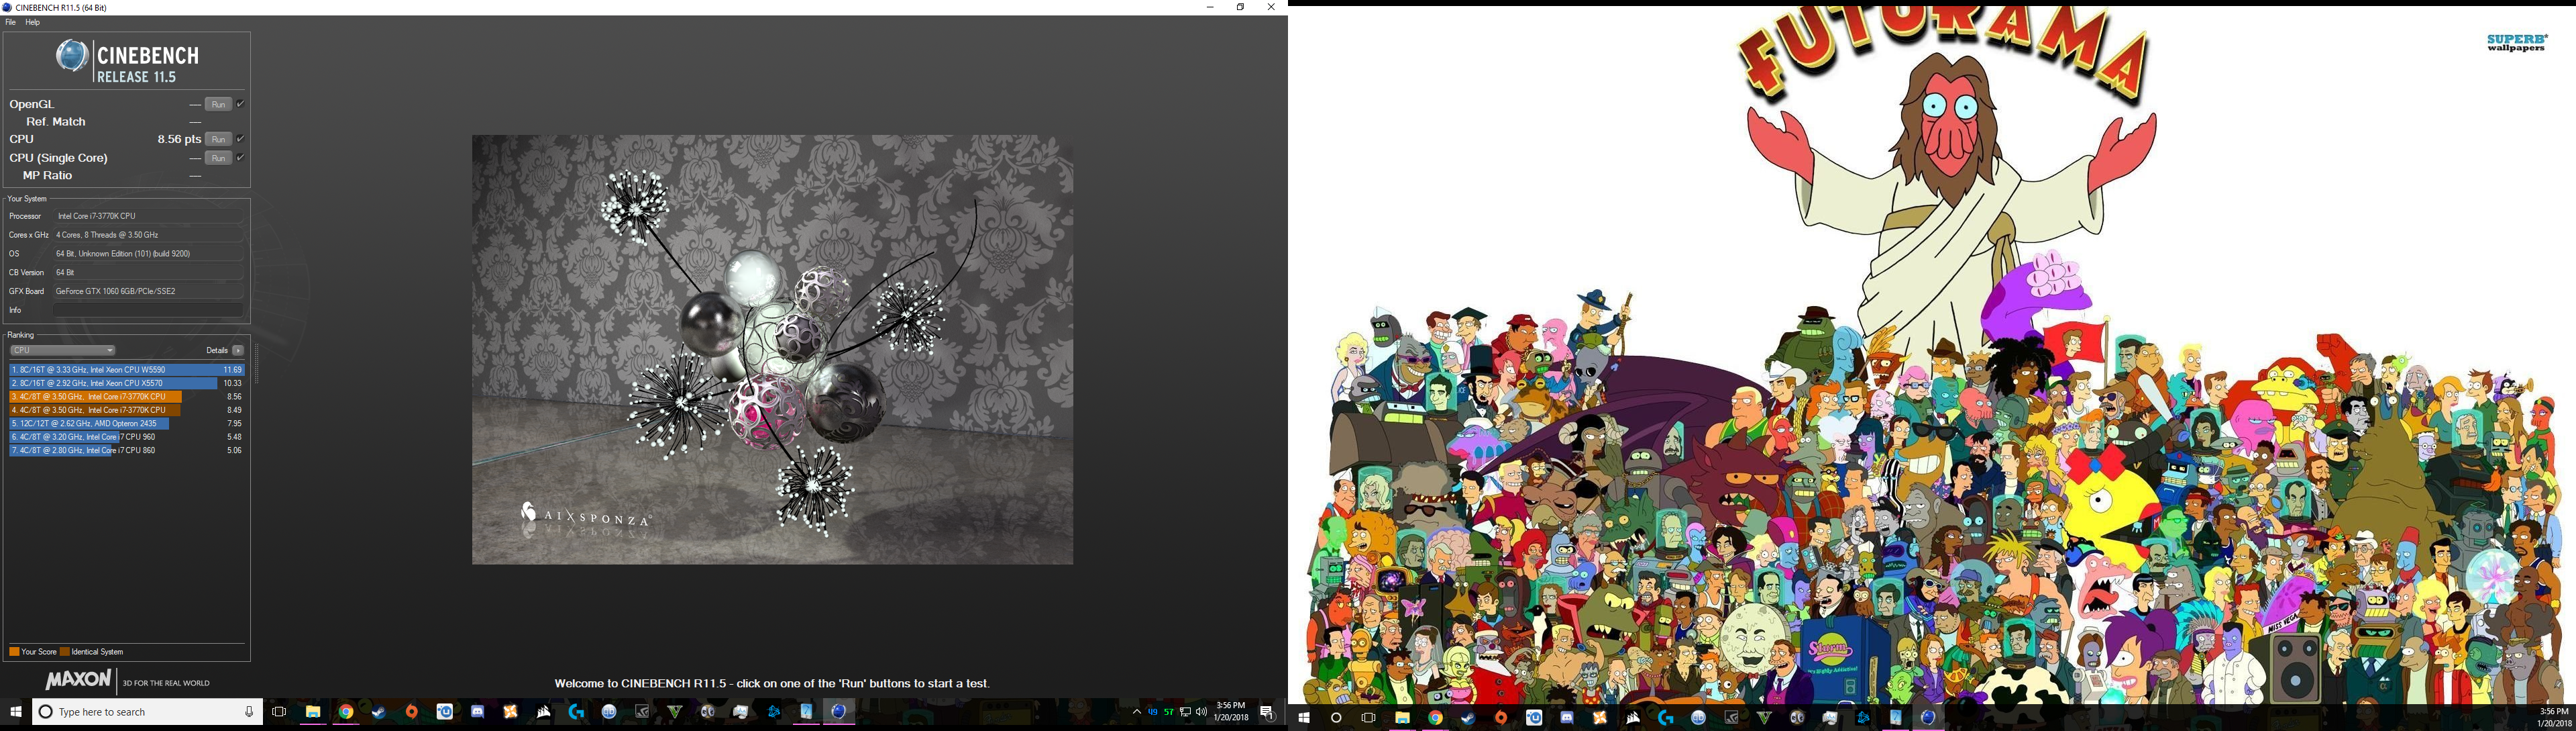The image size is (2576, 731).
Task: Click the Type here to search box
Action: point(147,712)
